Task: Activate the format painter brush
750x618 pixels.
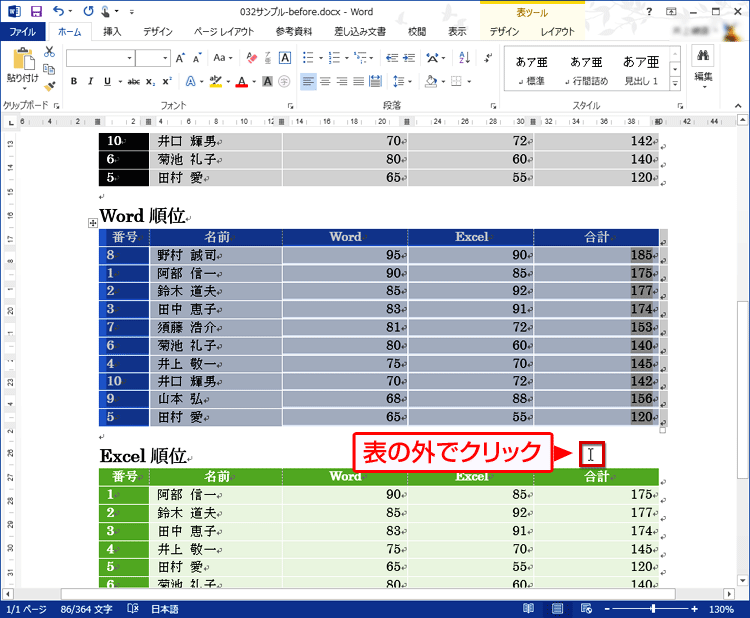Action: pyautogui.click(x=49, y=87)
